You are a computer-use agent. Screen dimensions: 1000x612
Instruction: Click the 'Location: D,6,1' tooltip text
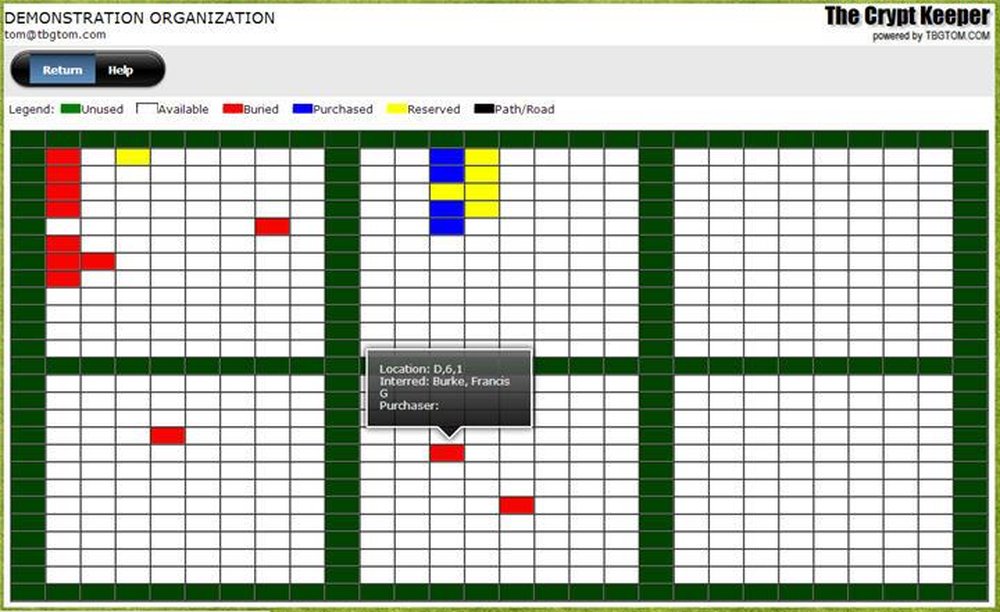[421, 368]
